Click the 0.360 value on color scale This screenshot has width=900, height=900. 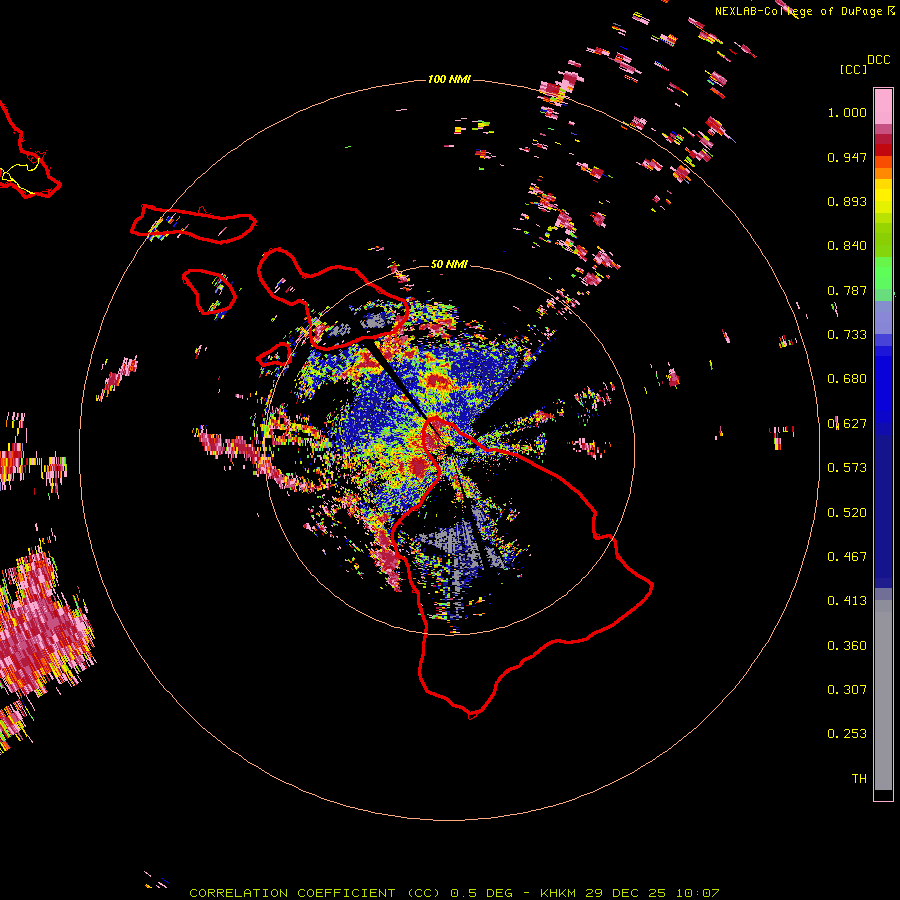[x=847, y=646]
